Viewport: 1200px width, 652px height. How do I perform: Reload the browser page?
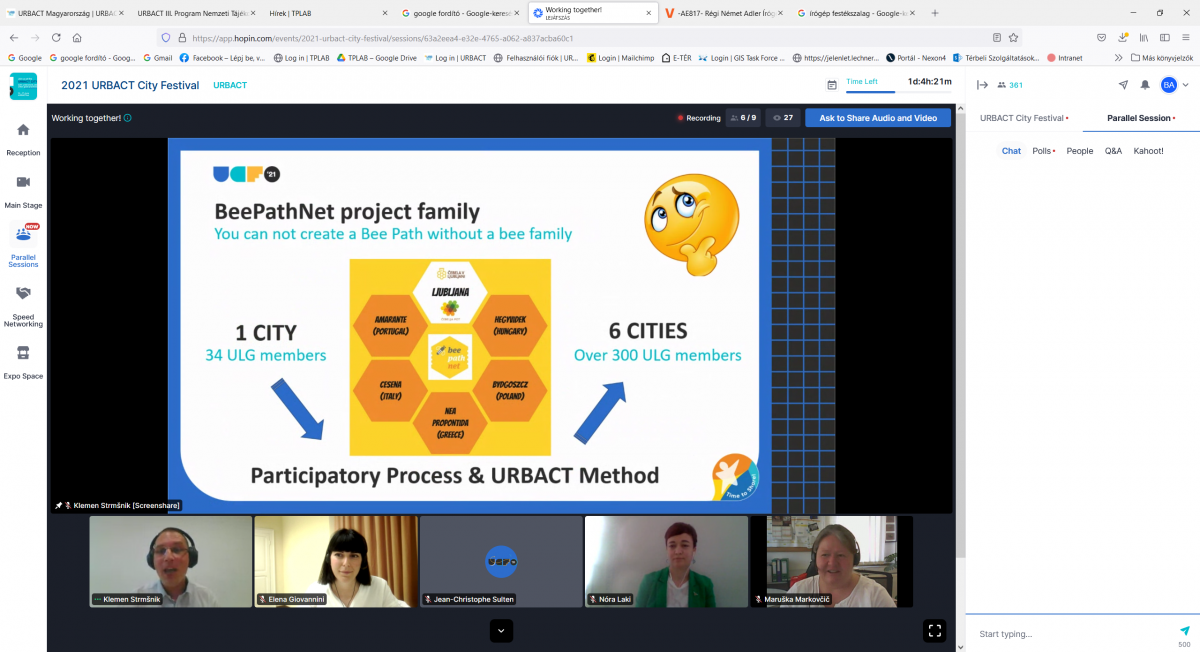pyautogui.click(x=55, y=38)
